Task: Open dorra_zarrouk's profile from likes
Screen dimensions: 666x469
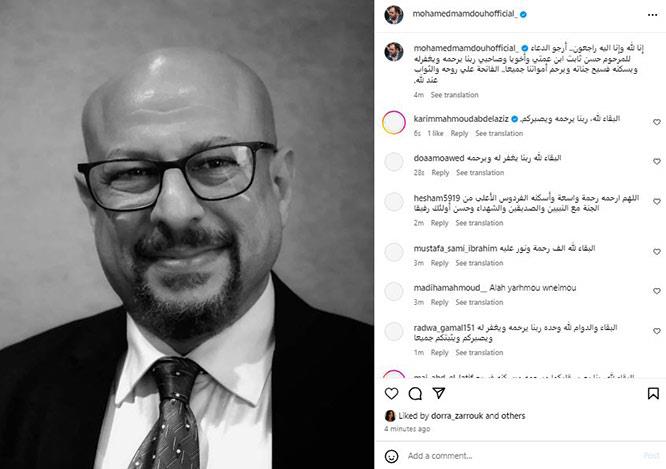Action: (x=457, y=416)
